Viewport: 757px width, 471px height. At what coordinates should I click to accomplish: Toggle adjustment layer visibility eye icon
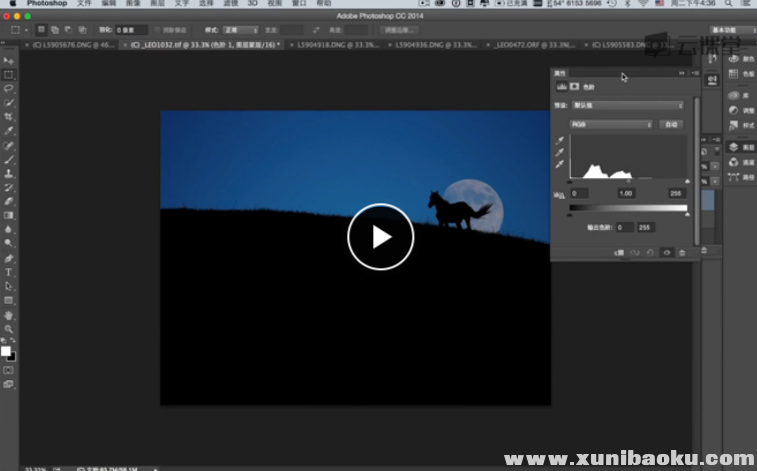pos(666,253)
